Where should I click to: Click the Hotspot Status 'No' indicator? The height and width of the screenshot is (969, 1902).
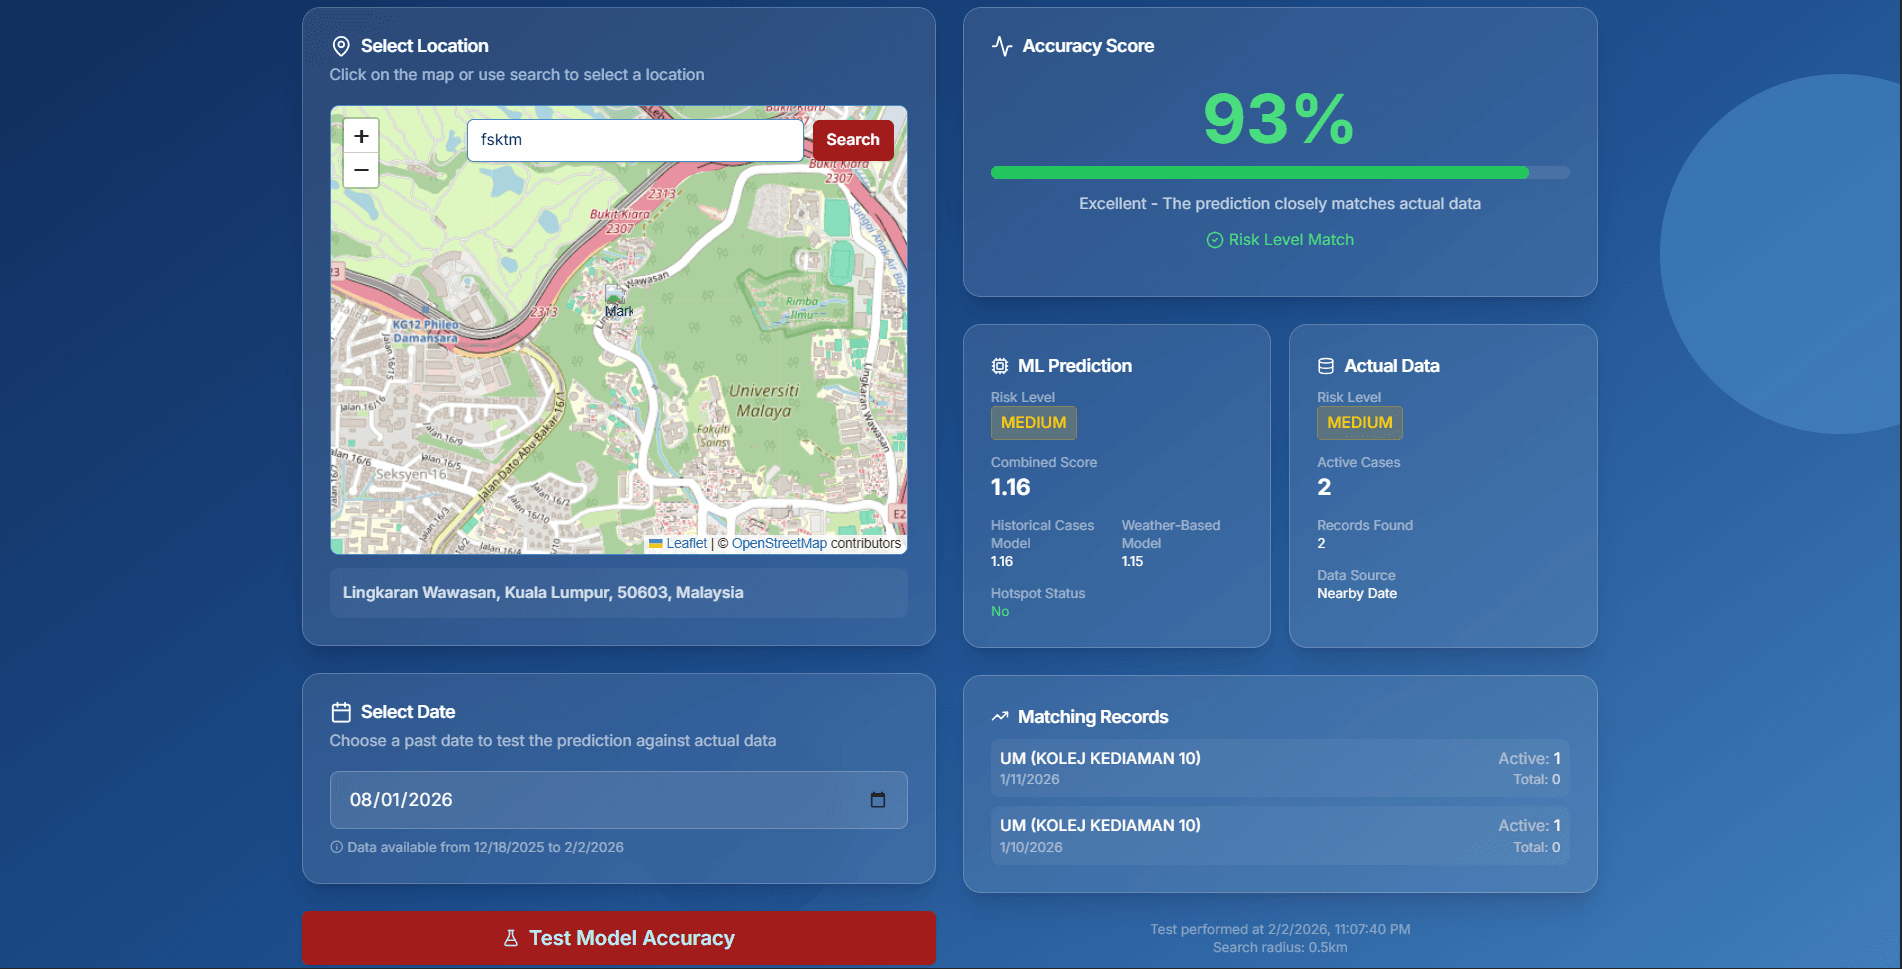(x=998, y=610)
